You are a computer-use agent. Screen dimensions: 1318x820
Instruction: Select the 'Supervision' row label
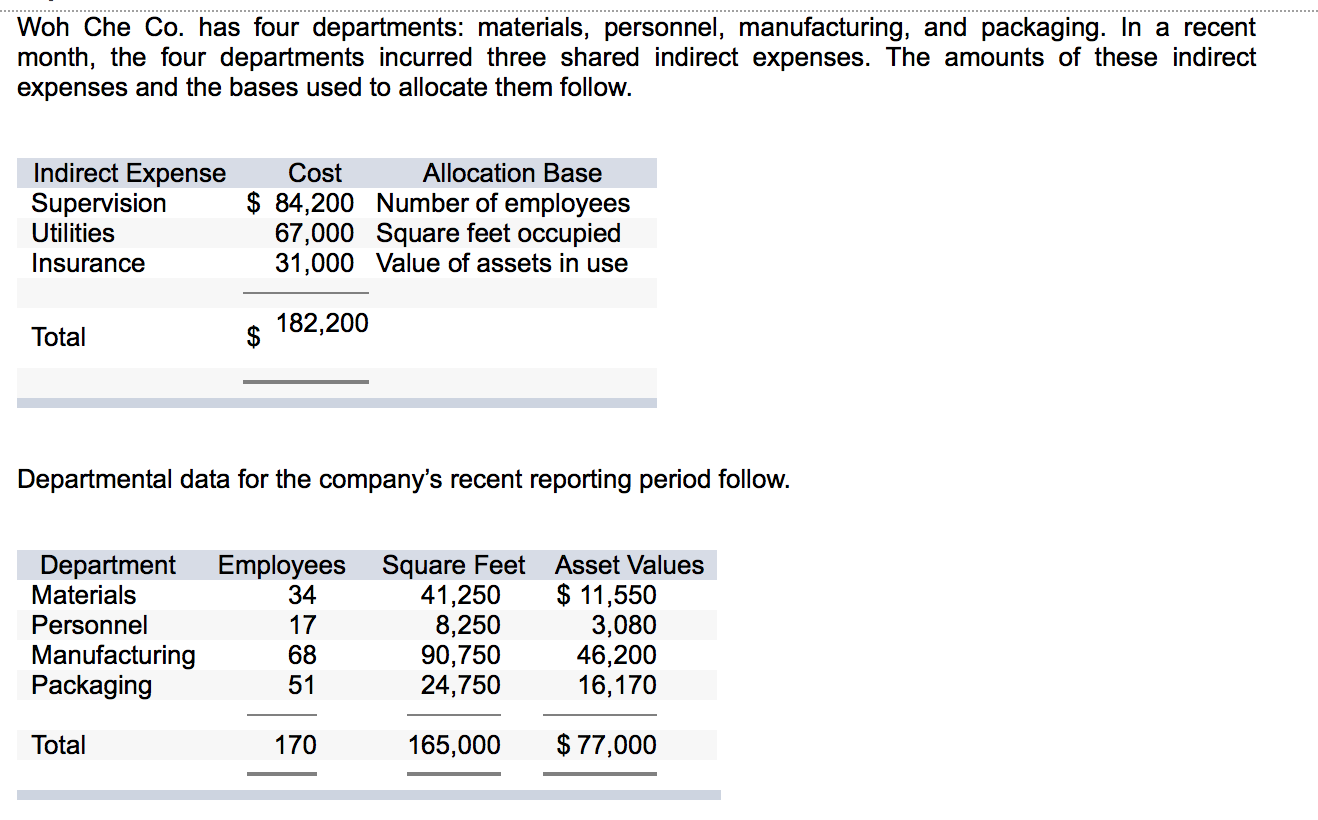point(99,203)
